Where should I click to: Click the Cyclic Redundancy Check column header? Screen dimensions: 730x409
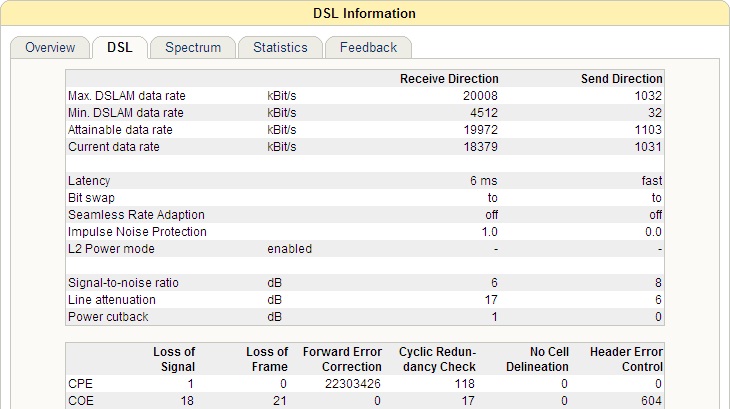[x=437, y=359]
